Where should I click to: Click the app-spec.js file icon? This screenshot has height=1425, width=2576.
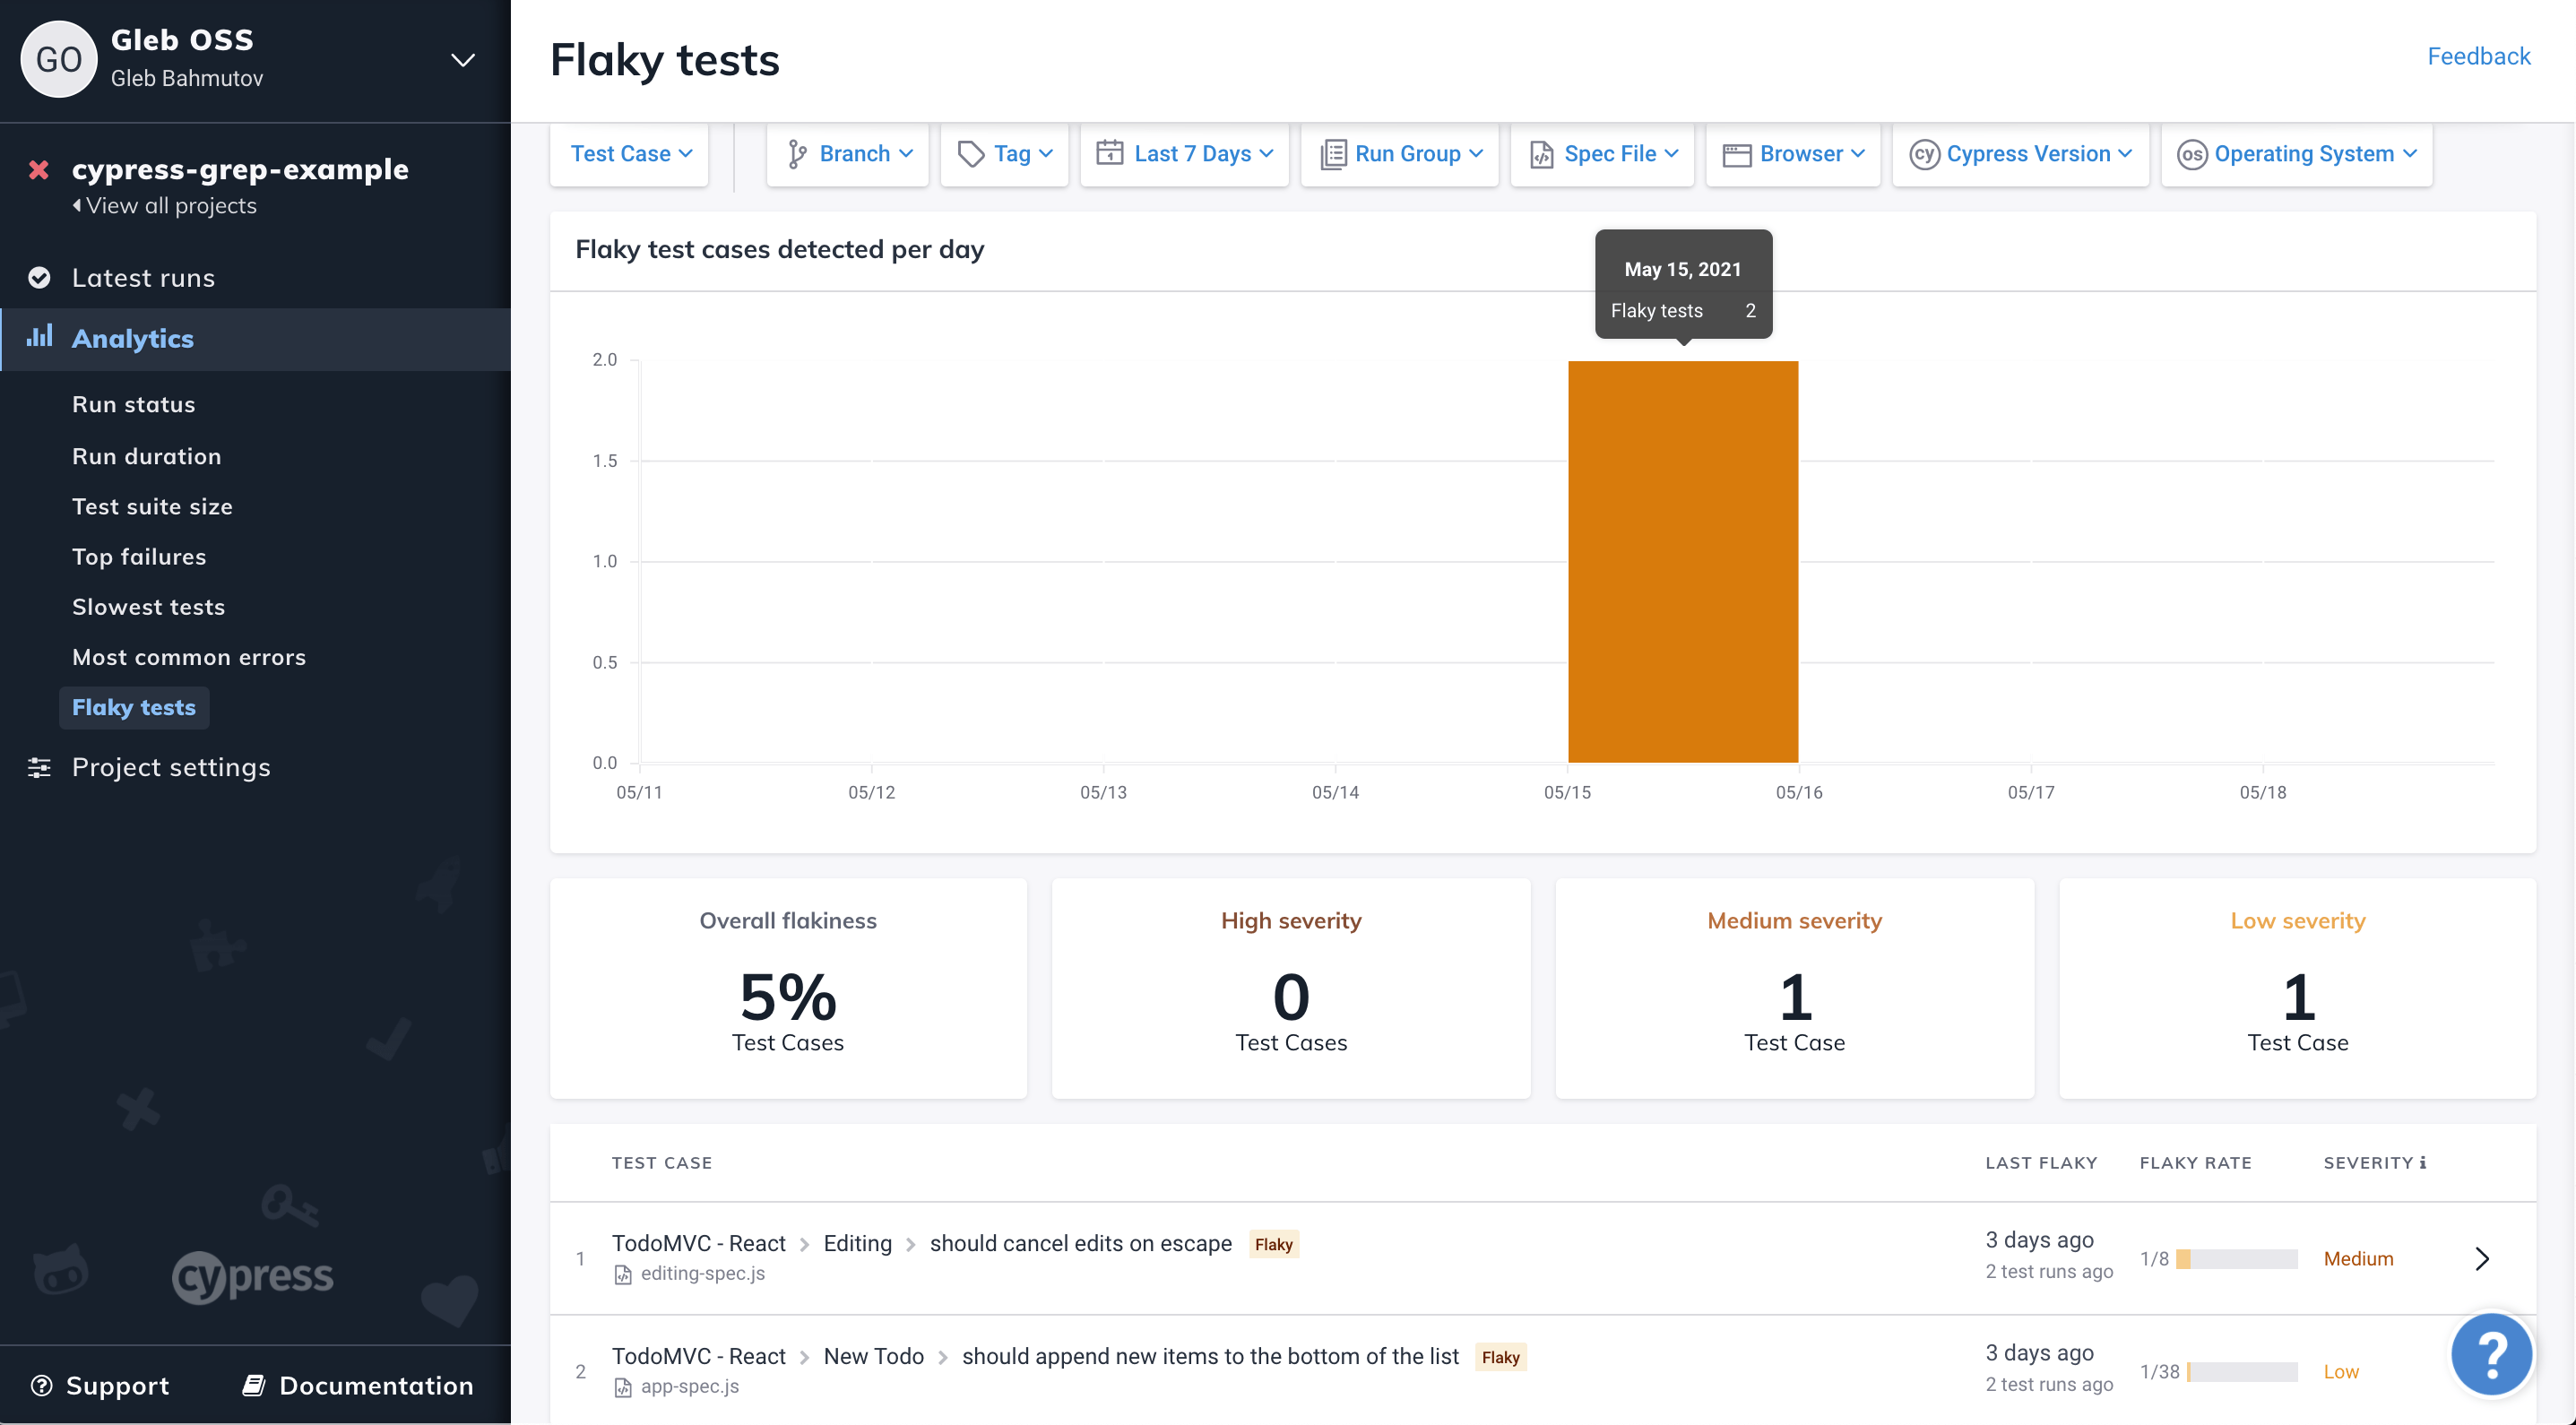point(622,1387)
